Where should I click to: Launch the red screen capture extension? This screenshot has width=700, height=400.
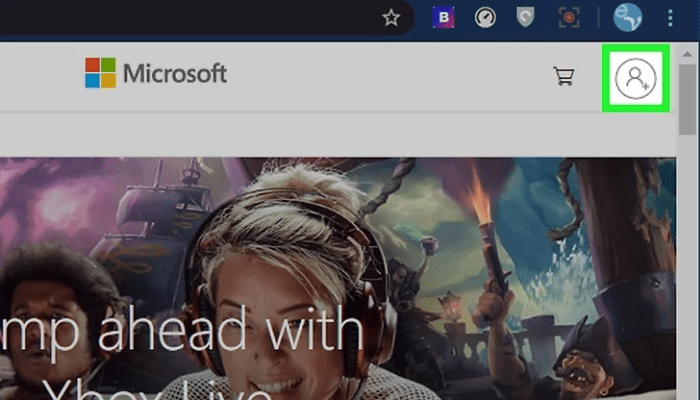(x=569, y=17)
